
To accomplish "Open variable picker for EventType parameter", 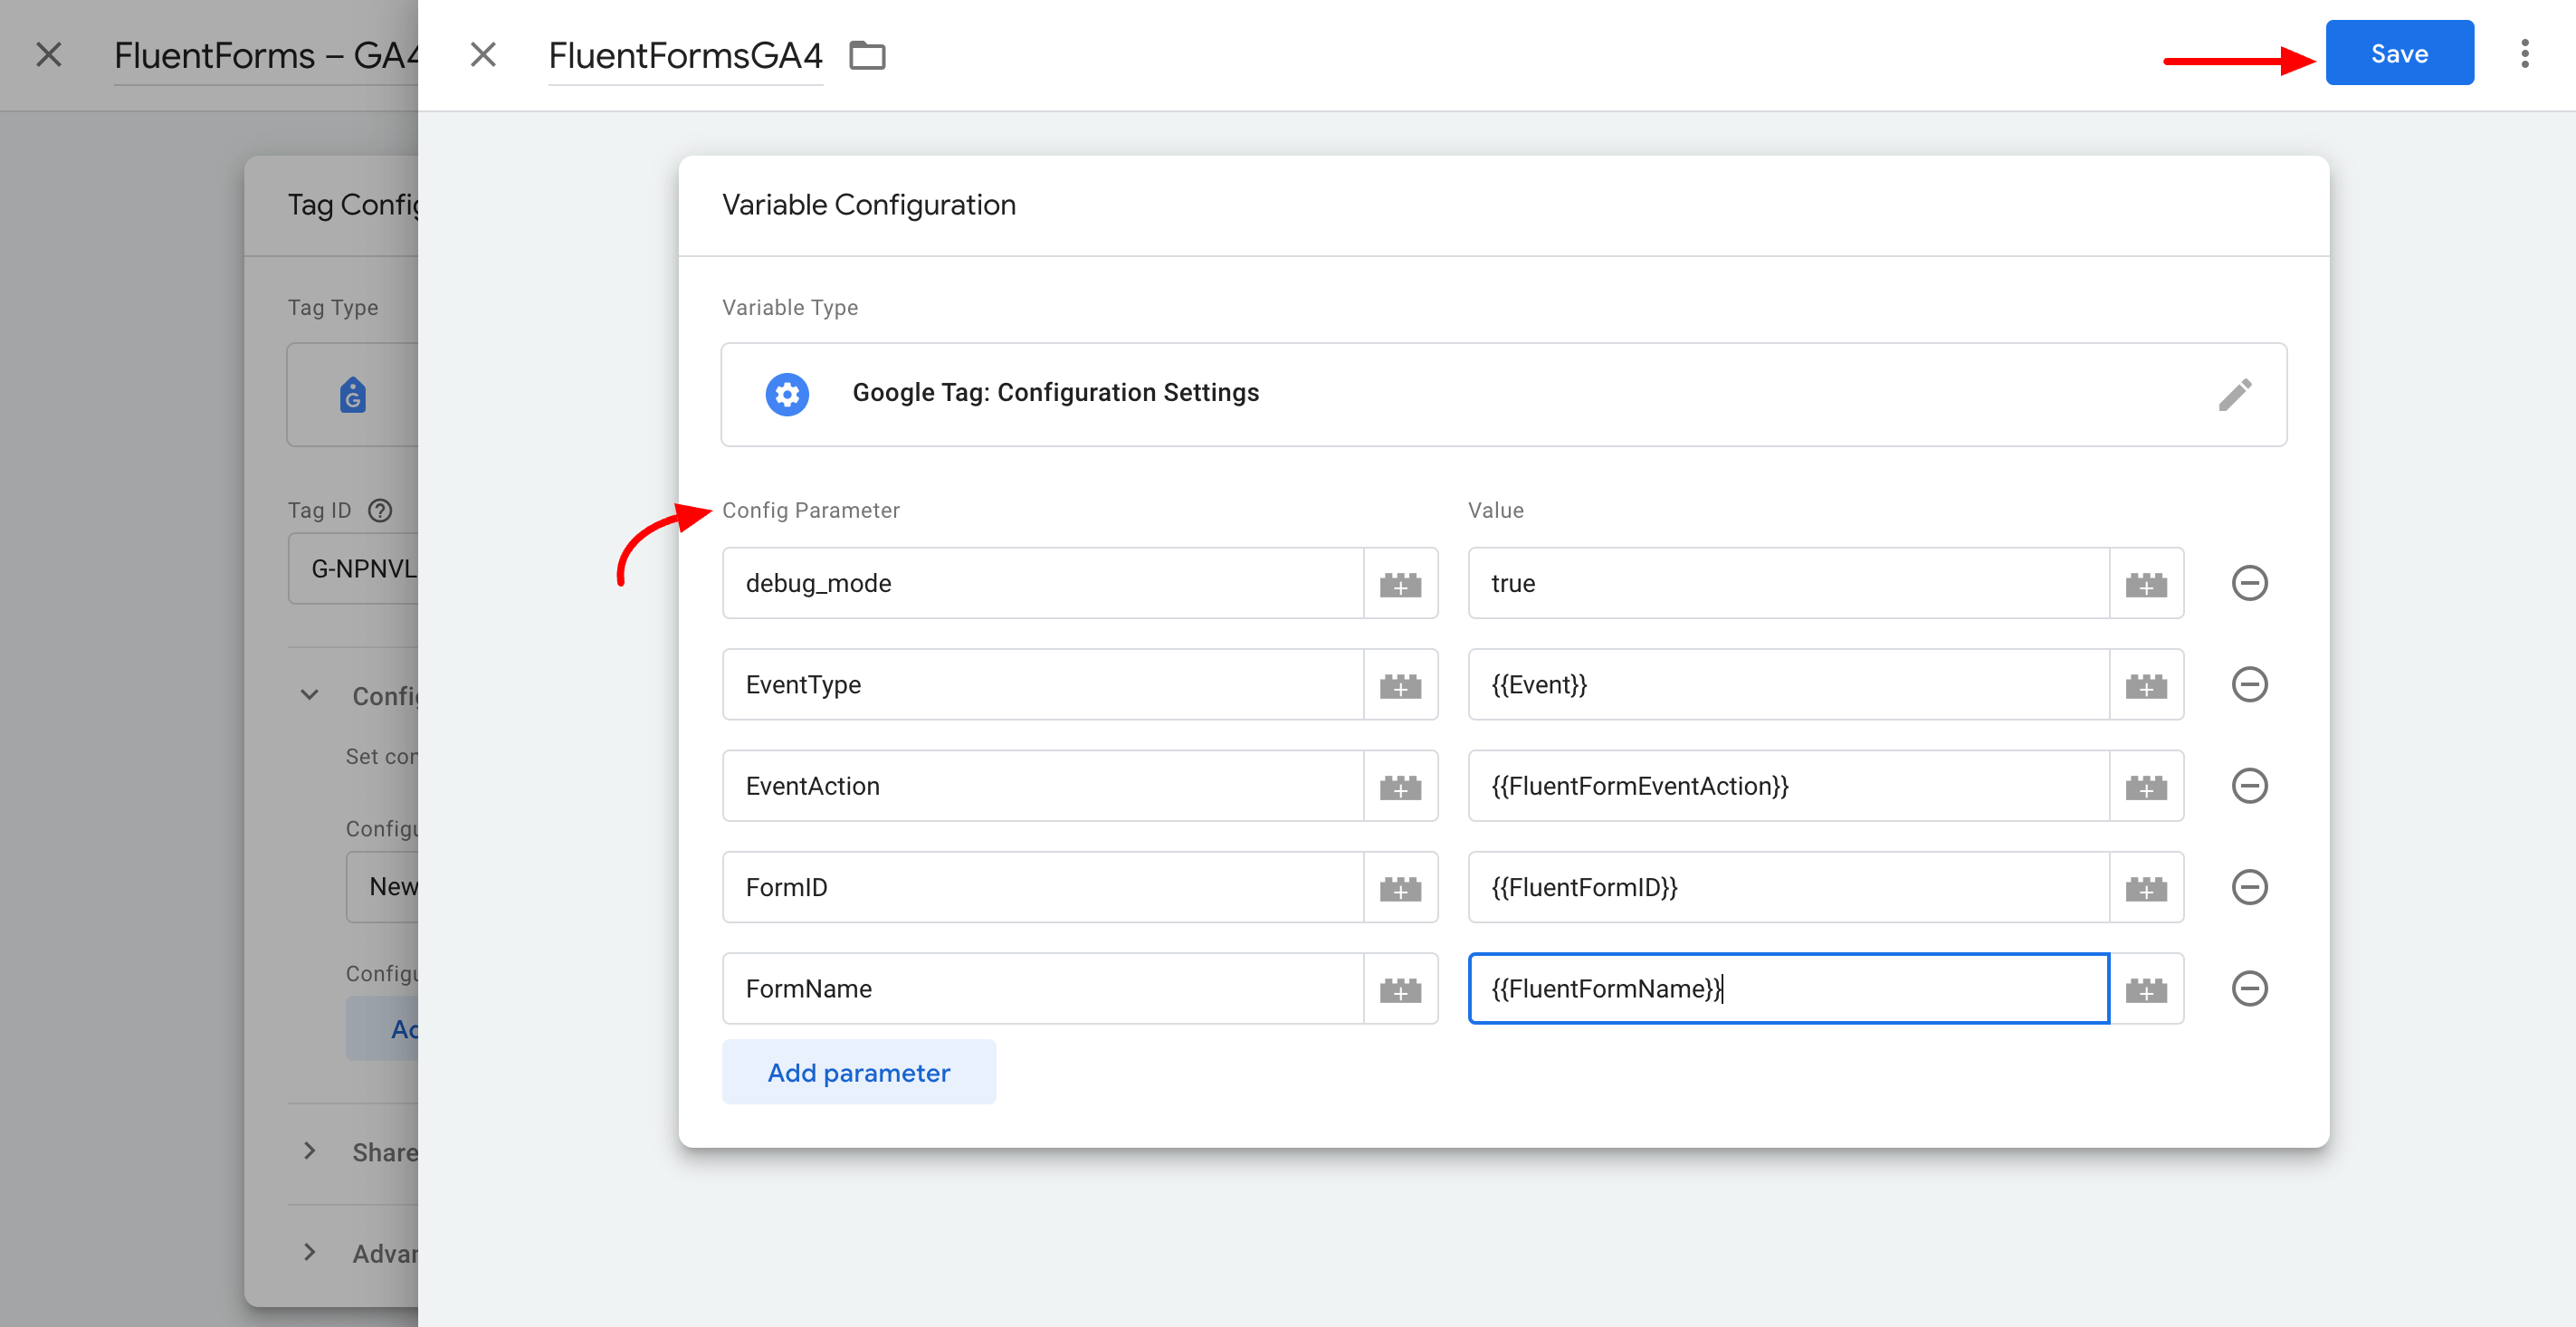I will click(x=1400, y=685).
